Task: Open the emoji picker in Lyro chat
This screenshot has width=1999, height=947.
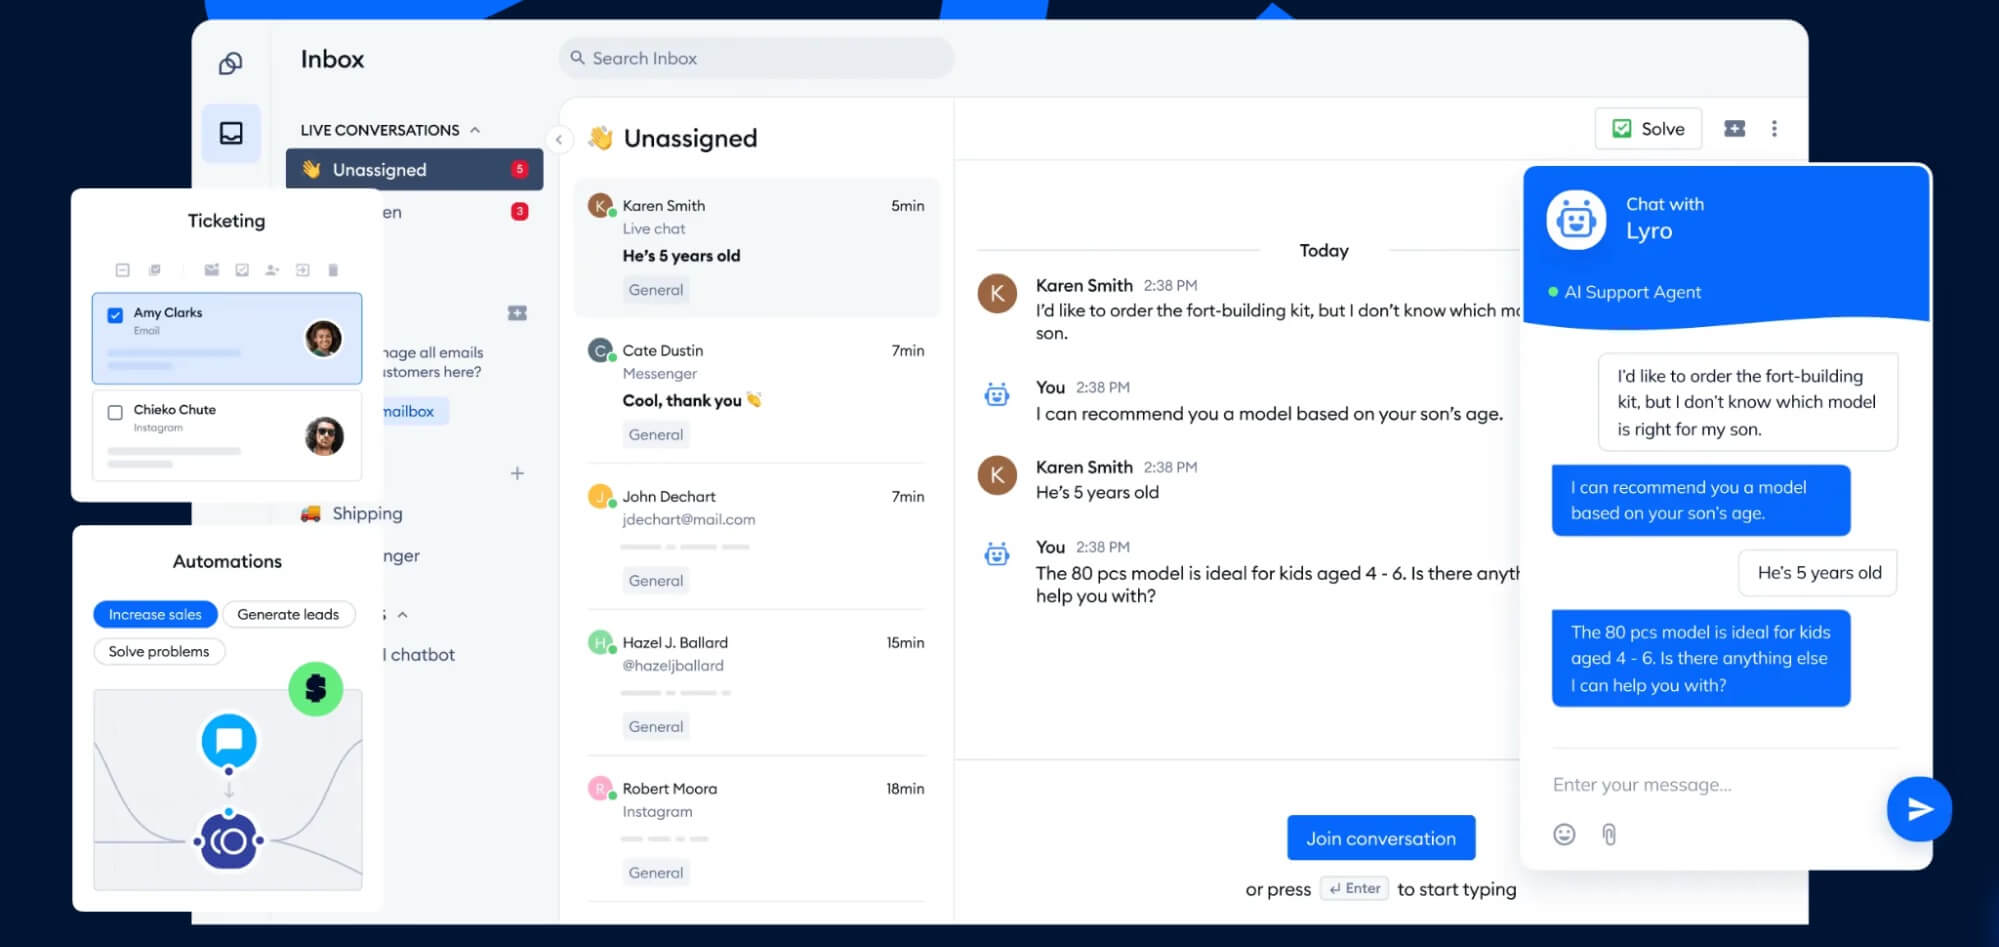Action: click(1564, 834)
